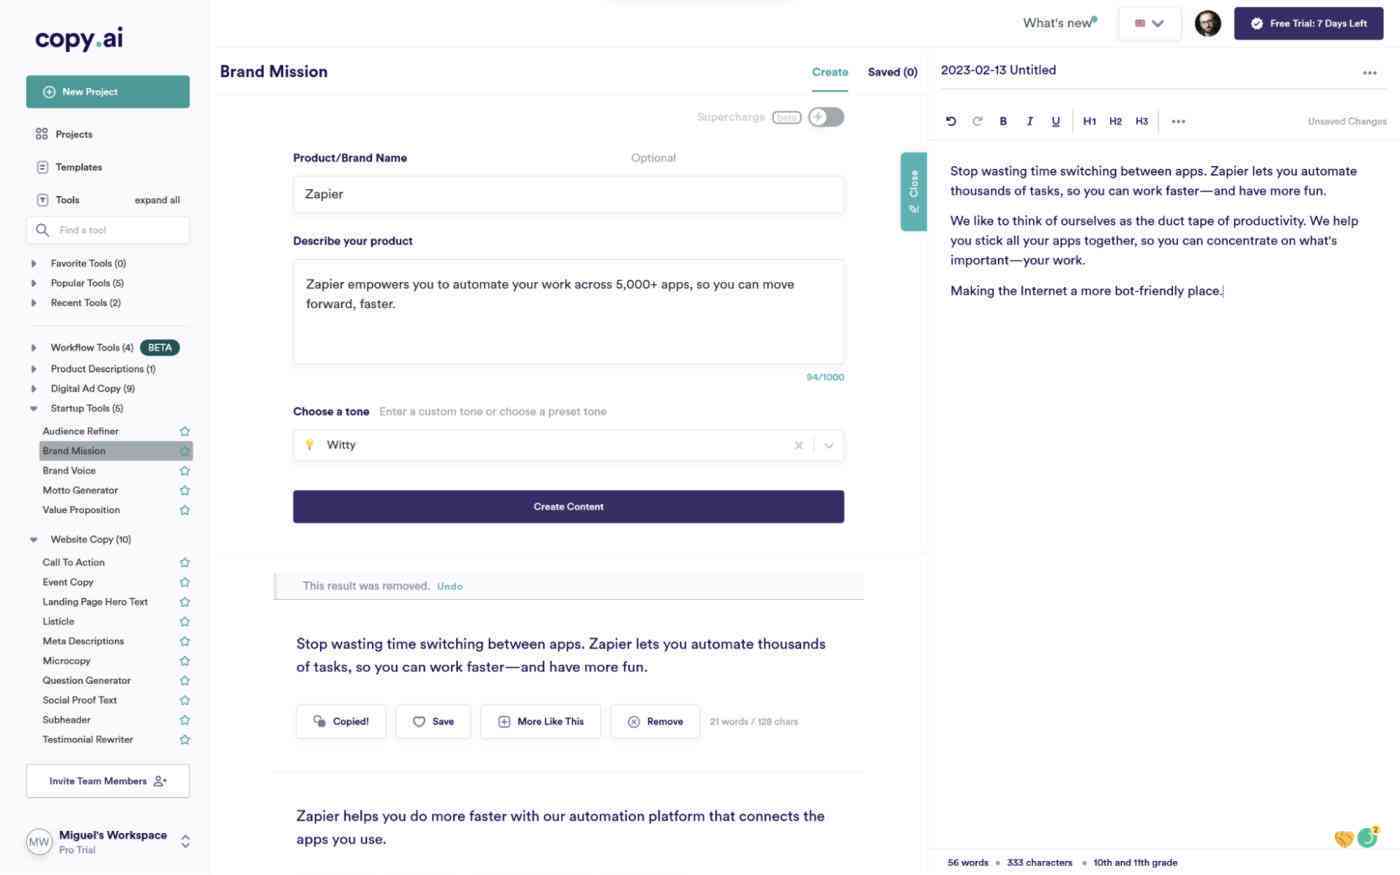This screenshot has height=875, width=1400.
Task: Apply H2 heading style
Action: [1115, 121]
